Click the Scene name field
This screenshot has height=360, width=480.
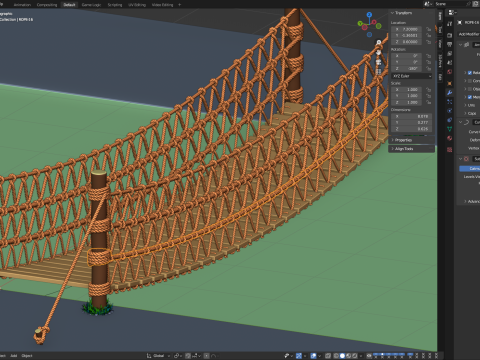click(453, 4)
